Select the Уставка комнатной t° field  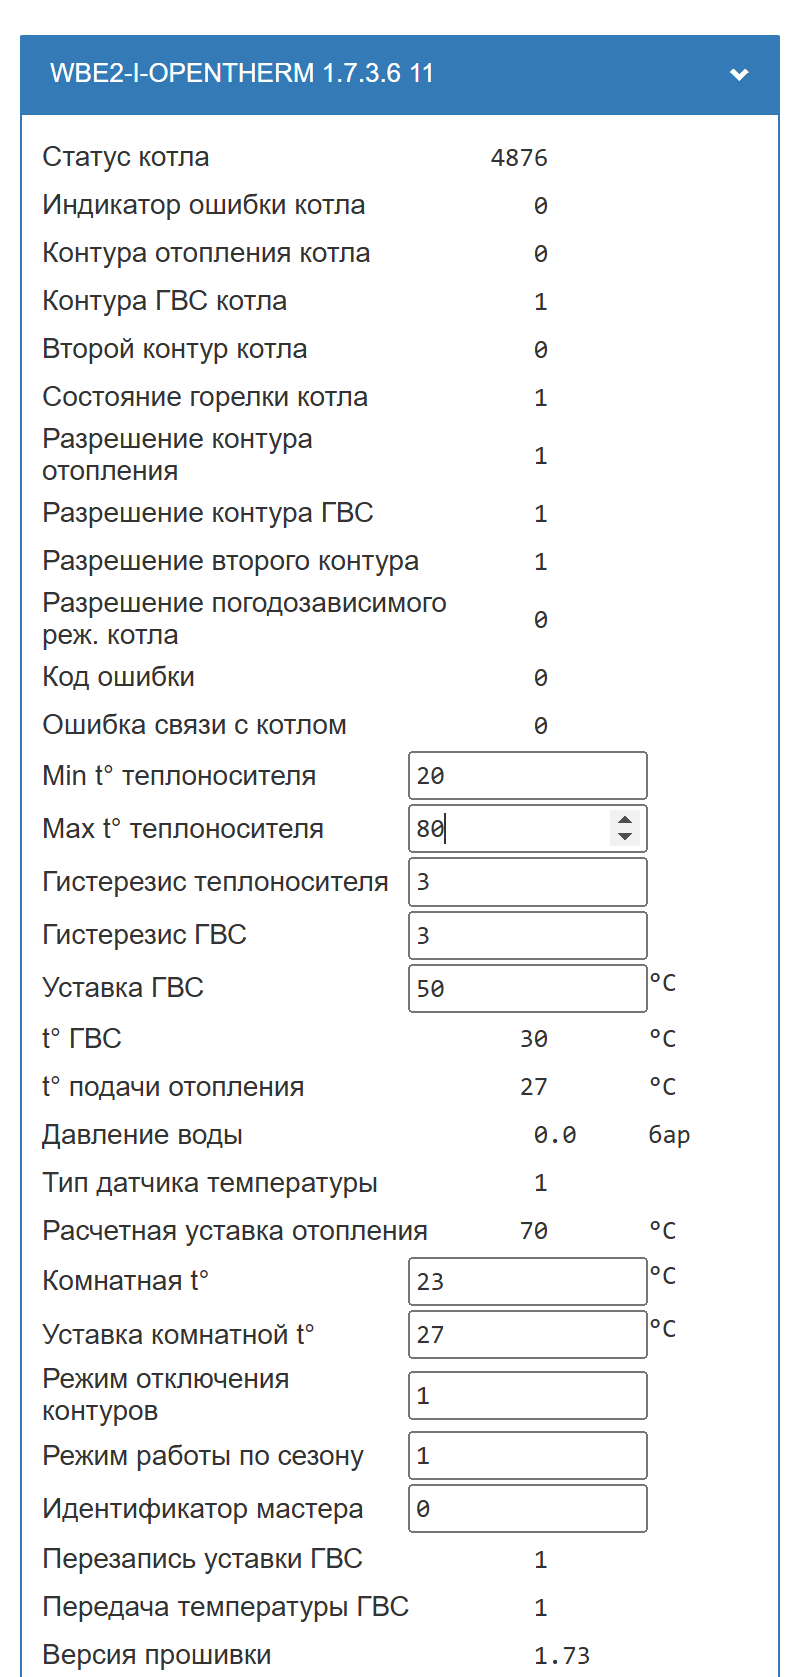point(528,1334)
